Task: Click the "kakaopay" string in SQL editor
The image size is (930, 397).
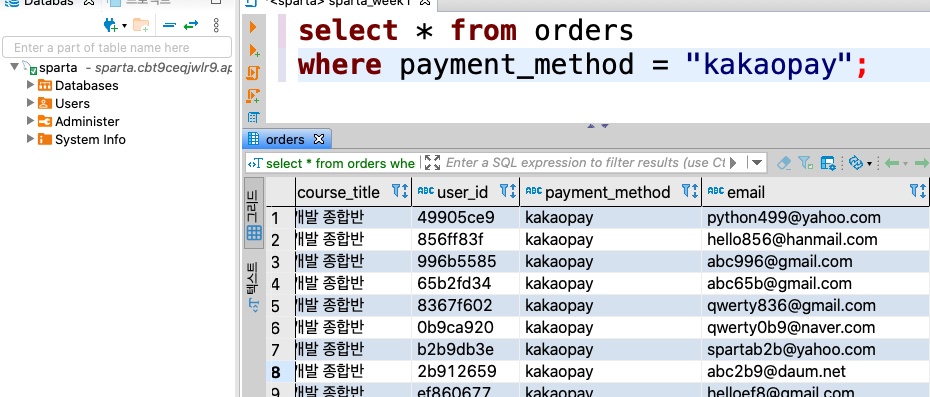Action: click(769, 64)
